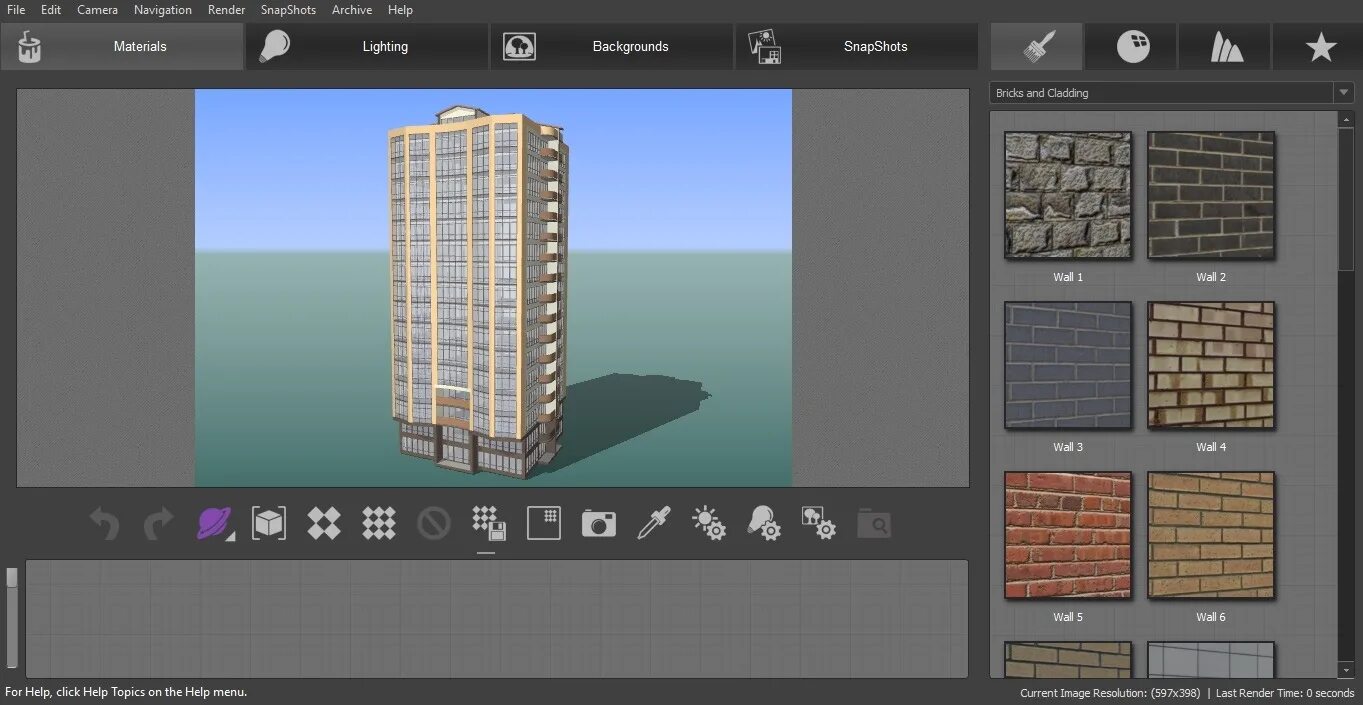Click the paint bucket icon beside Materials
Viewport: 1363px width, 705px height.
coord(30,46)
